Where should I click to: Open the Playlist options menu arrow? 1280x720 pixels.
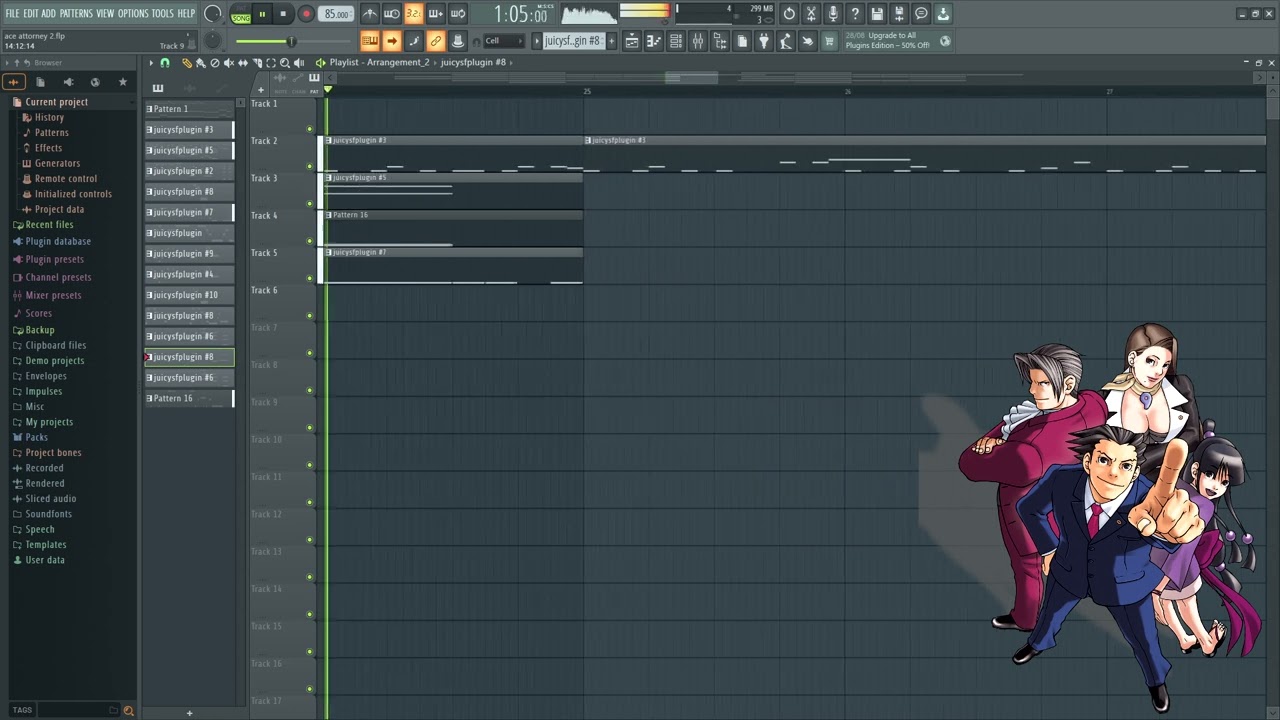click(151, 63)
